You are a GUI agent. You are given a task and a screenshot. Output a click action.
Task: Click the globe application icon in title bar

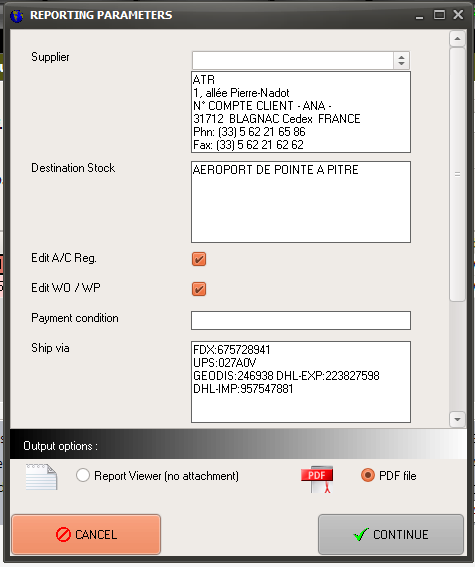tap(17, 16)
